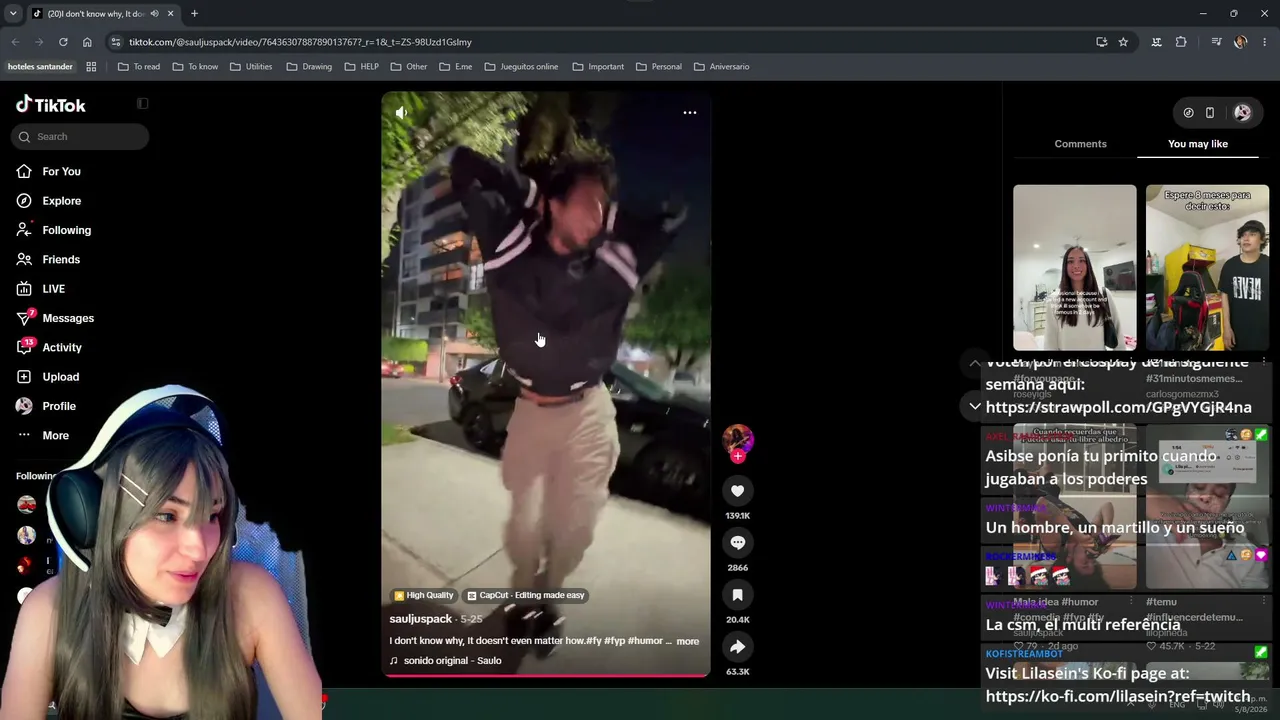
Task: Mute the video sound
Action: (401, 113)
